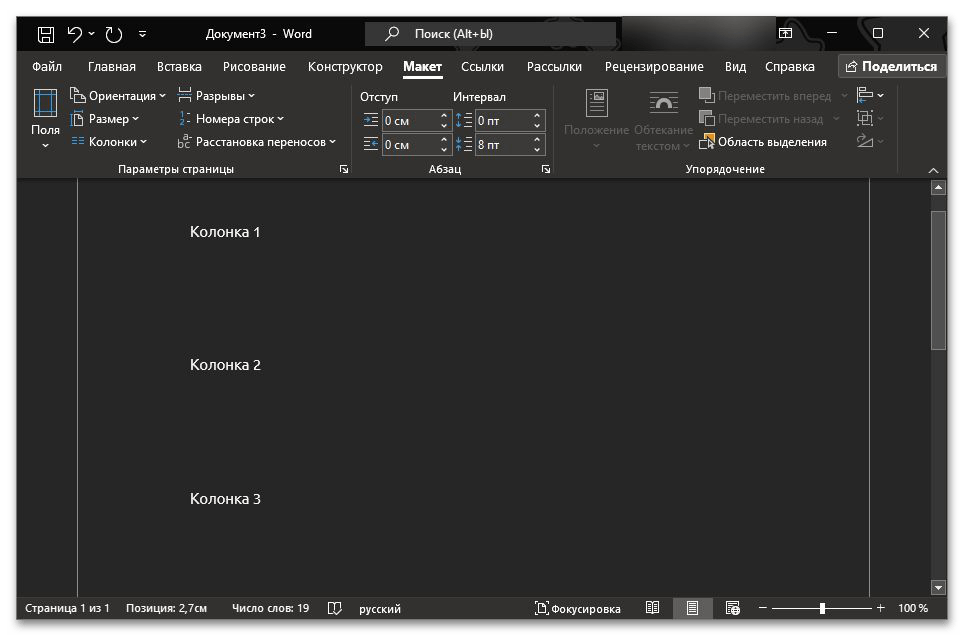
Task: Expand the Колонки columns dropdown
Action: [x=110, y=142]
